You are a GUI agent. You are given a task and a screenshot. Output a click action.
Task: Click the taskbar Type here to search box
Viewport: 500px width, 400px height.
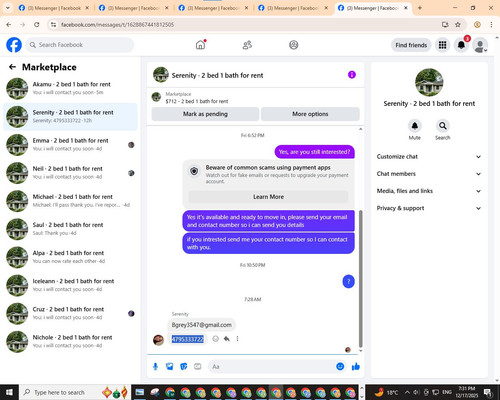(75, 392)
